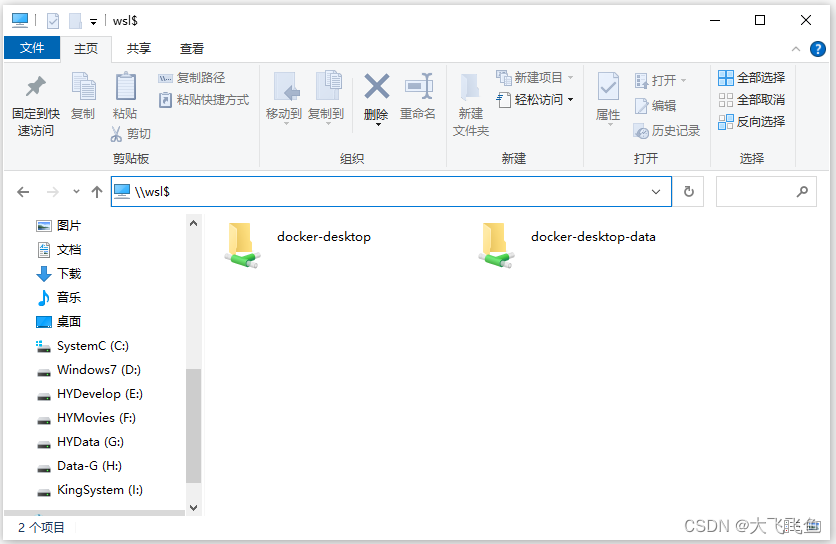Click the Copy (复制) ribbon icon
Viewport: 836px width, 544px height.
point(83,86)
